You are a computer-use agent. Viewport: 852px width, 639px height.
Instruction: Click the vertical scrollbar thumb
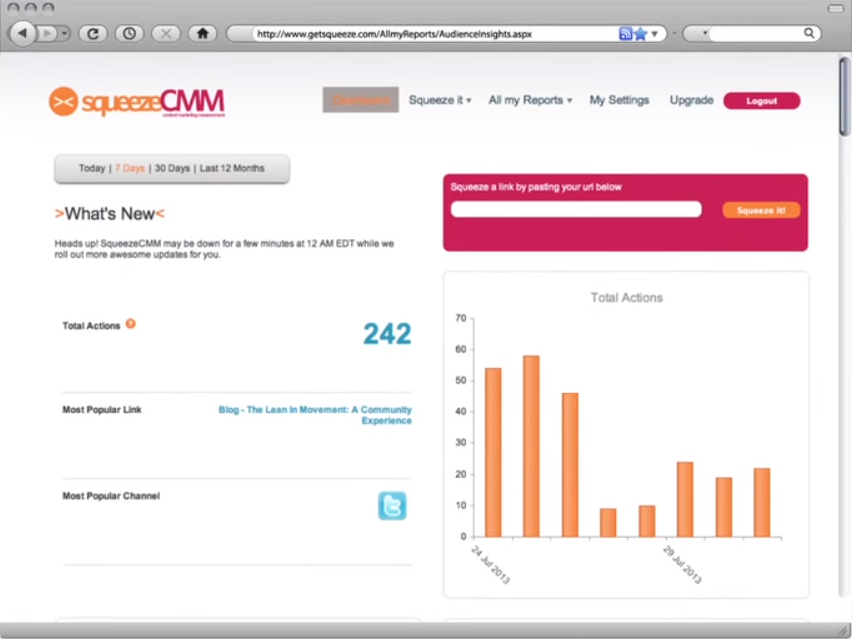[x=845, y=96]
